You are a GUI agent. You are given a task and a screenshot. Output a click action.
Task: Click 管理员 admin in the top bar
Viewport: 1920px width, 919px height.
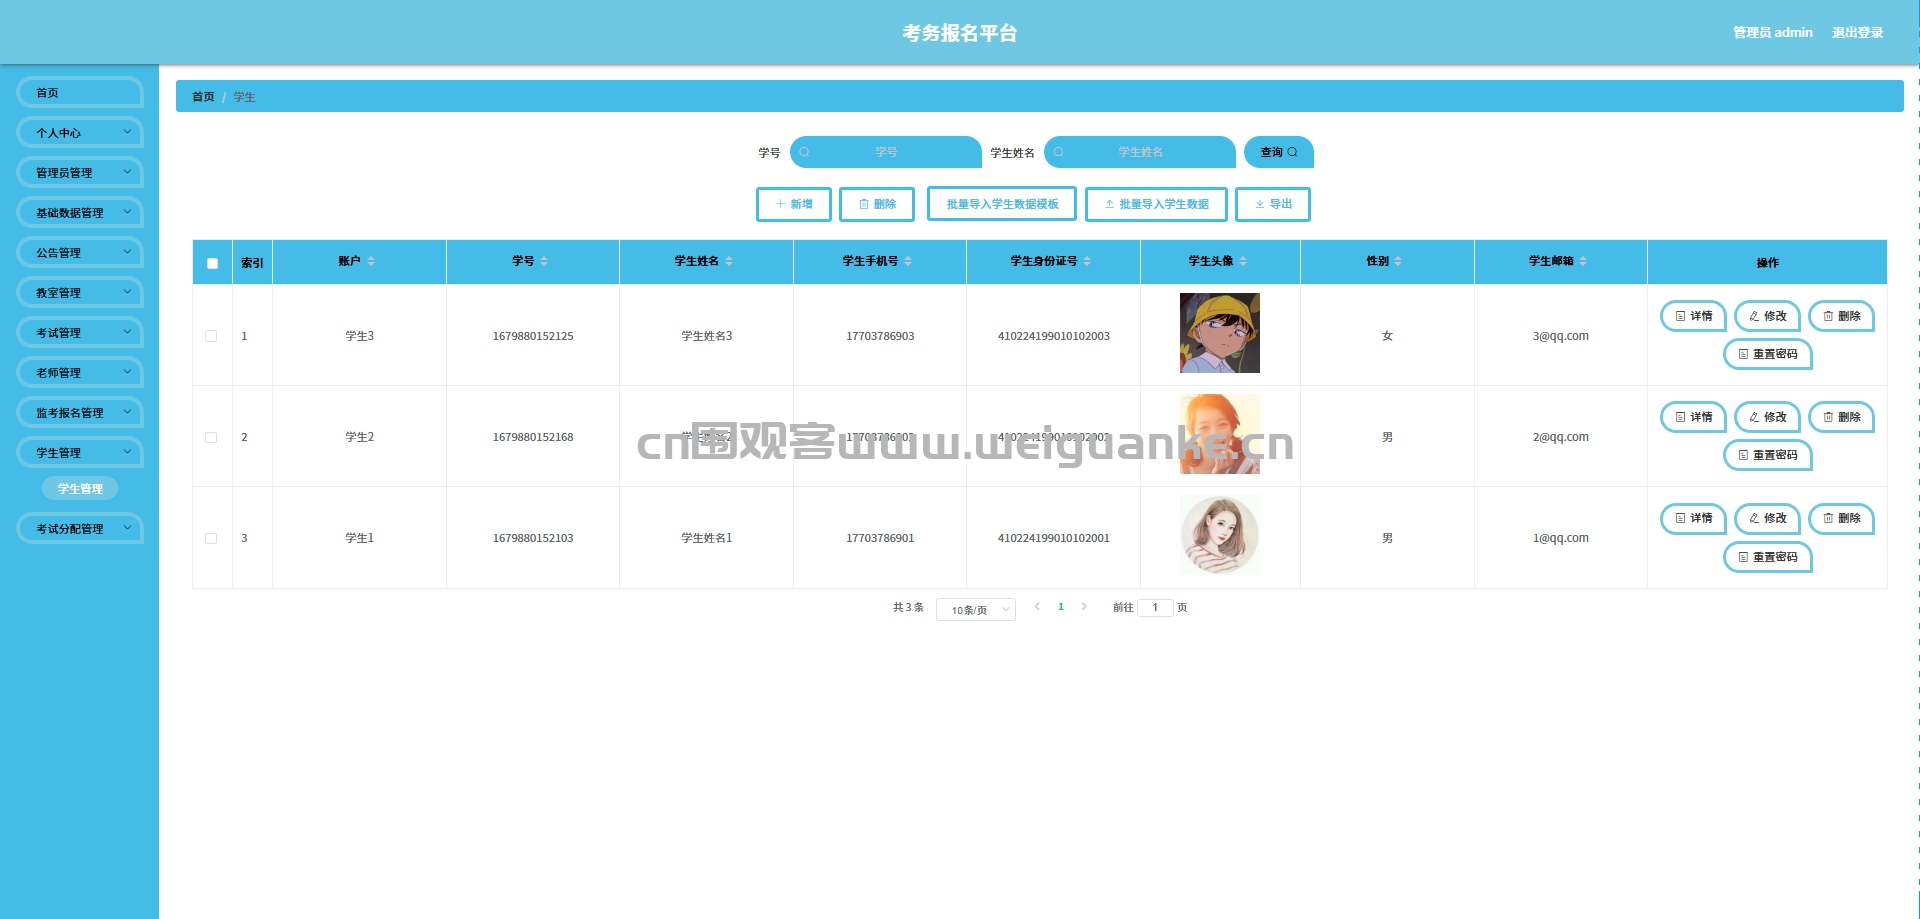(1773, 32)
